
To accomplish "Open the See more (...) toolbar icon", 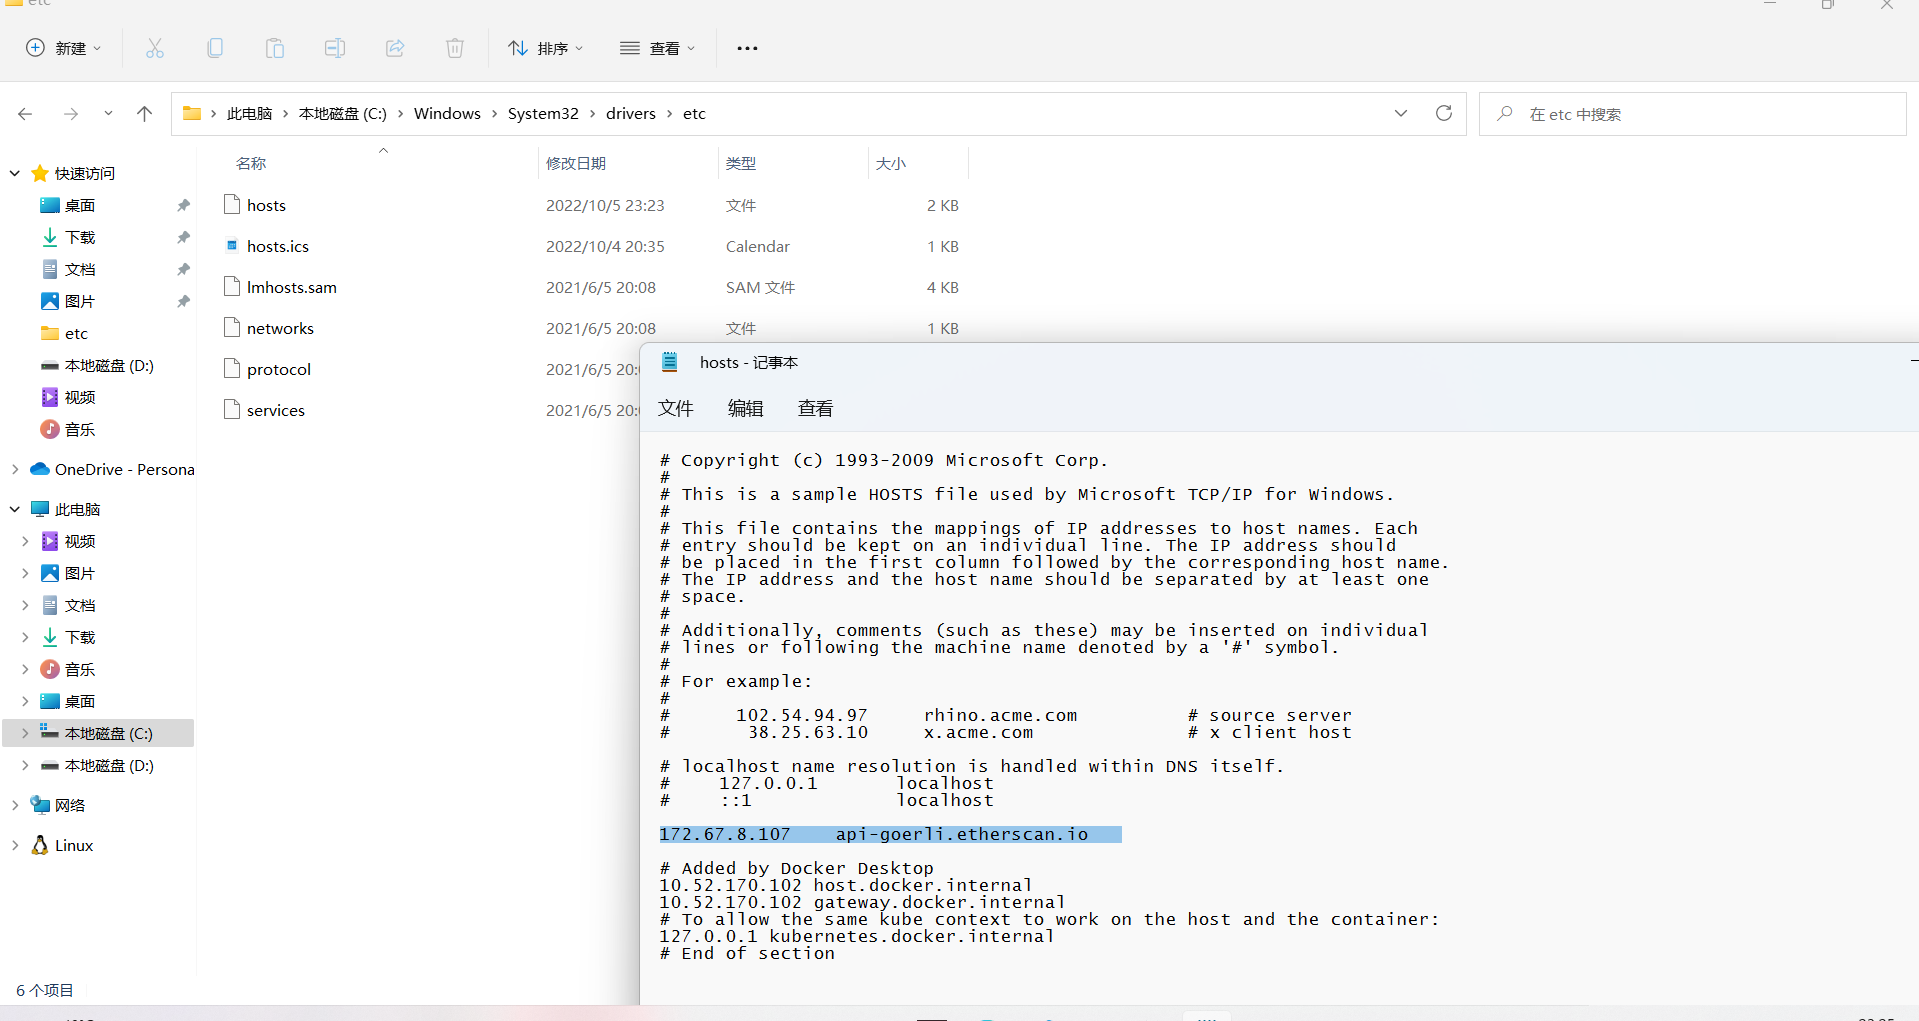I will point(747,47).
